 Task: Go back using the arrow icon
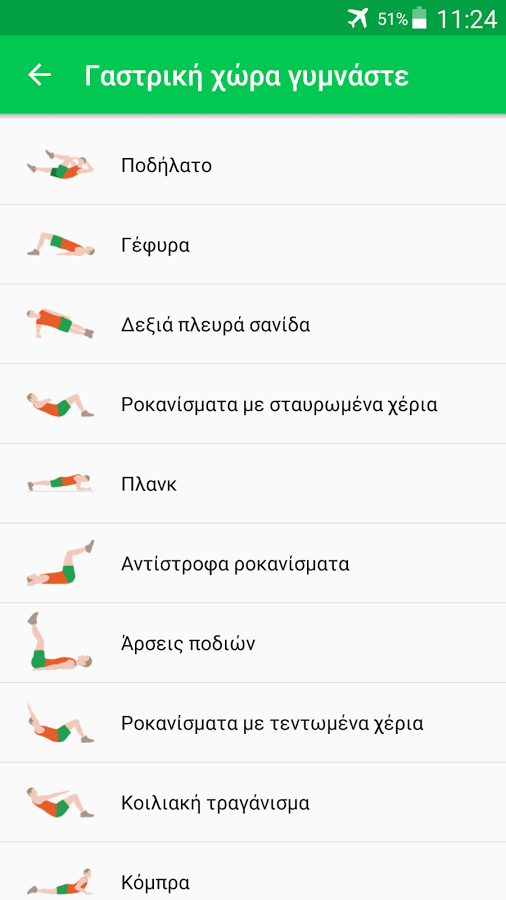point(40,75)
